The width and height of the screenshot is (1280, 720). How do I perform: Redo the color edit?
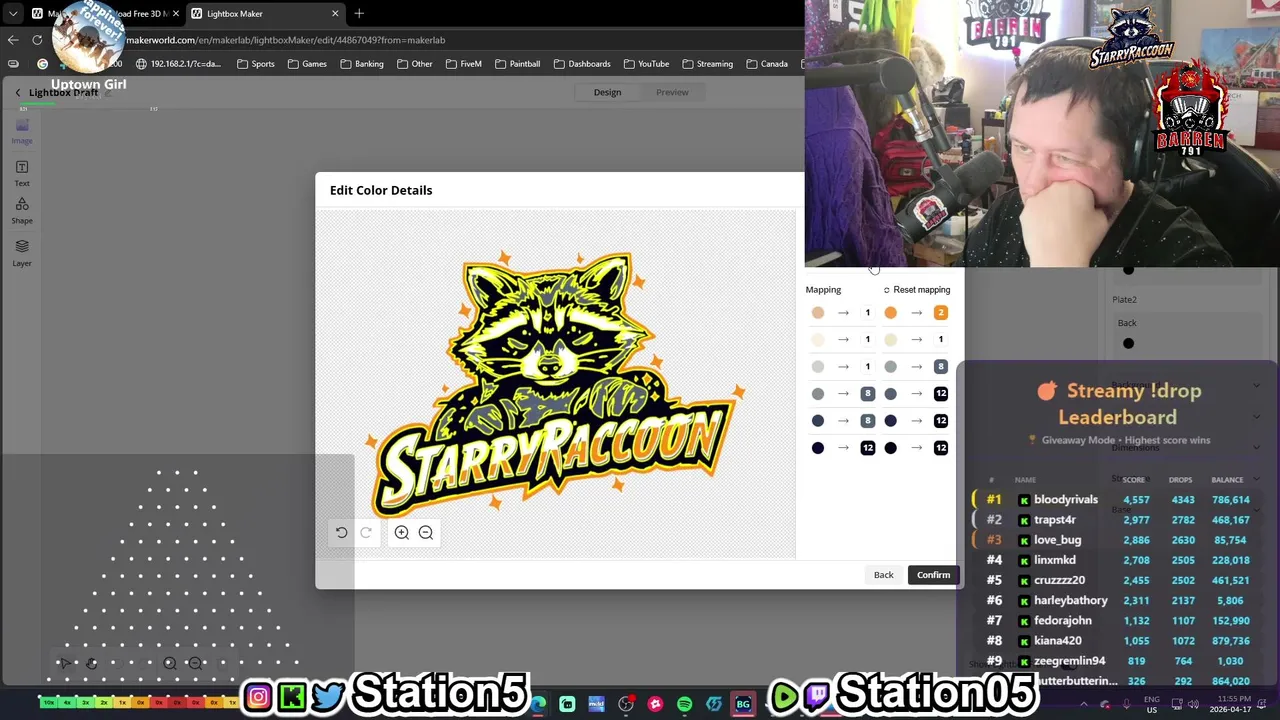(x=366, y=533)
